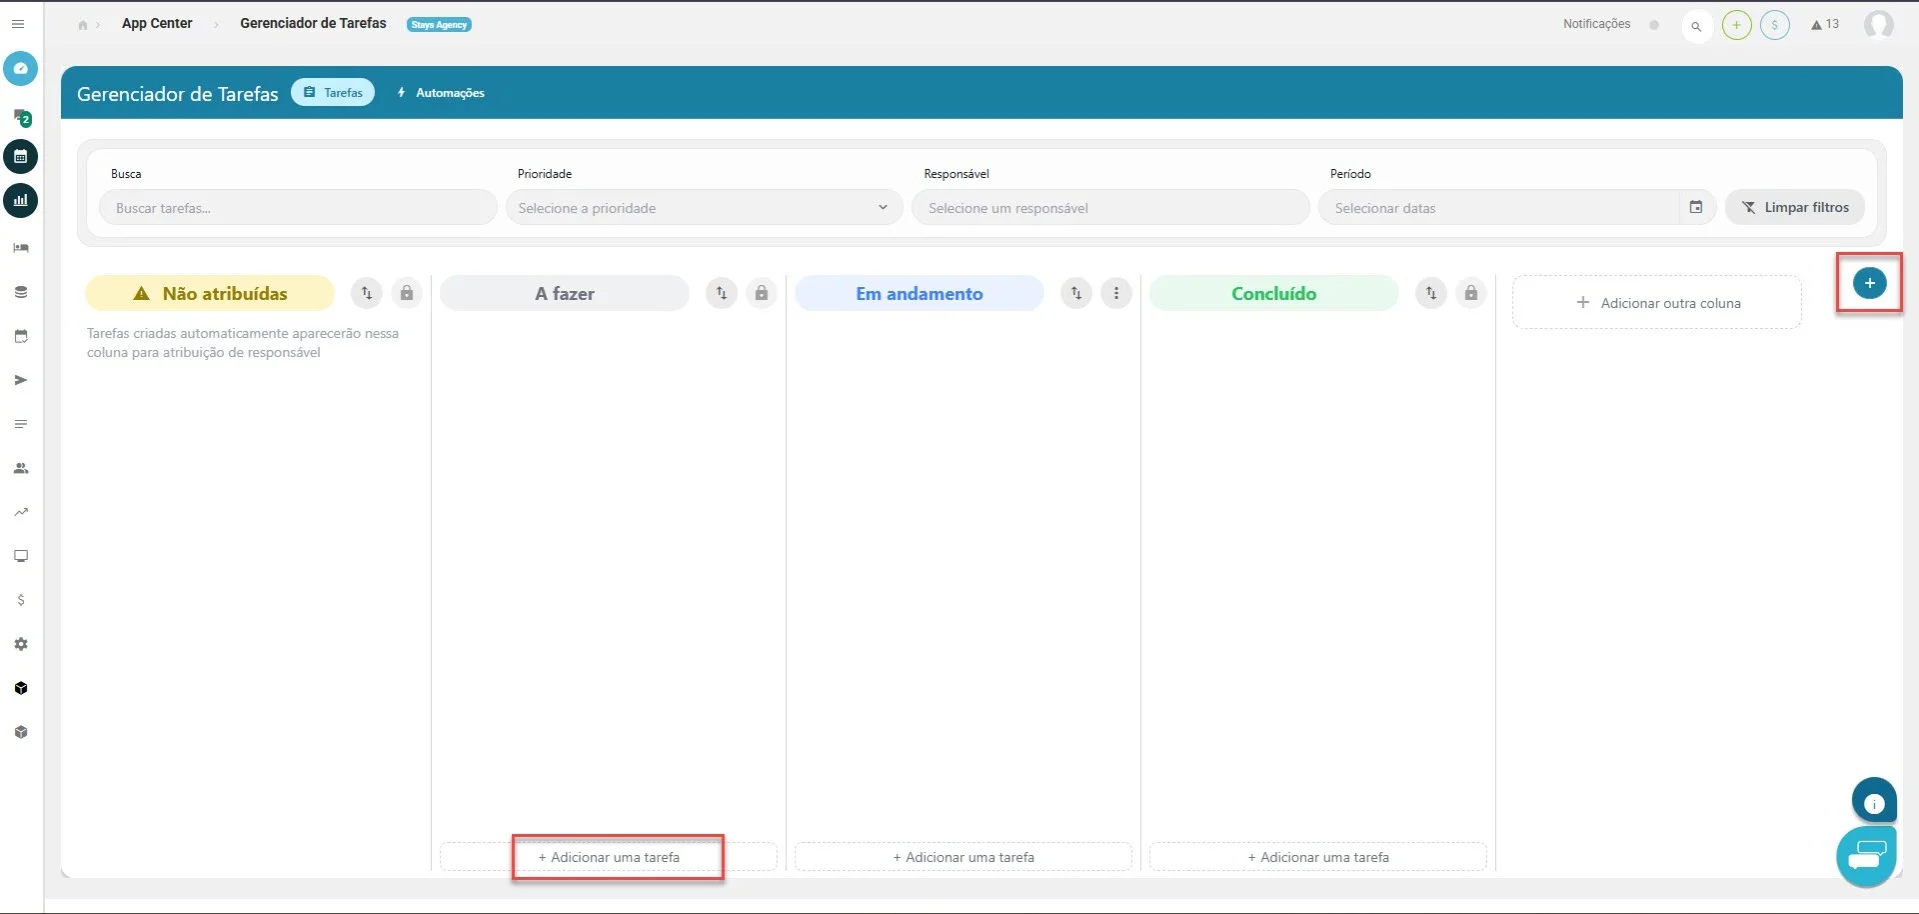Click the green plus circle in top bar
This screenshot has height=914, width=1919.
pos(1737,25)
